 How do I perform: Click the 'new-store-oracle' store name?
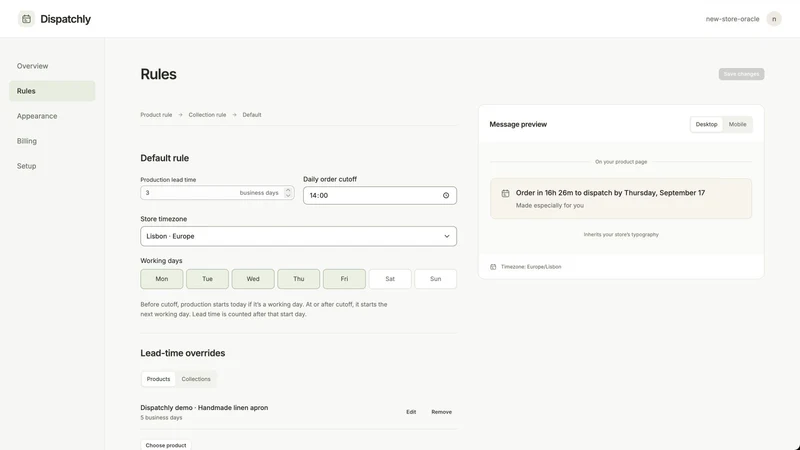pos(732,19)
